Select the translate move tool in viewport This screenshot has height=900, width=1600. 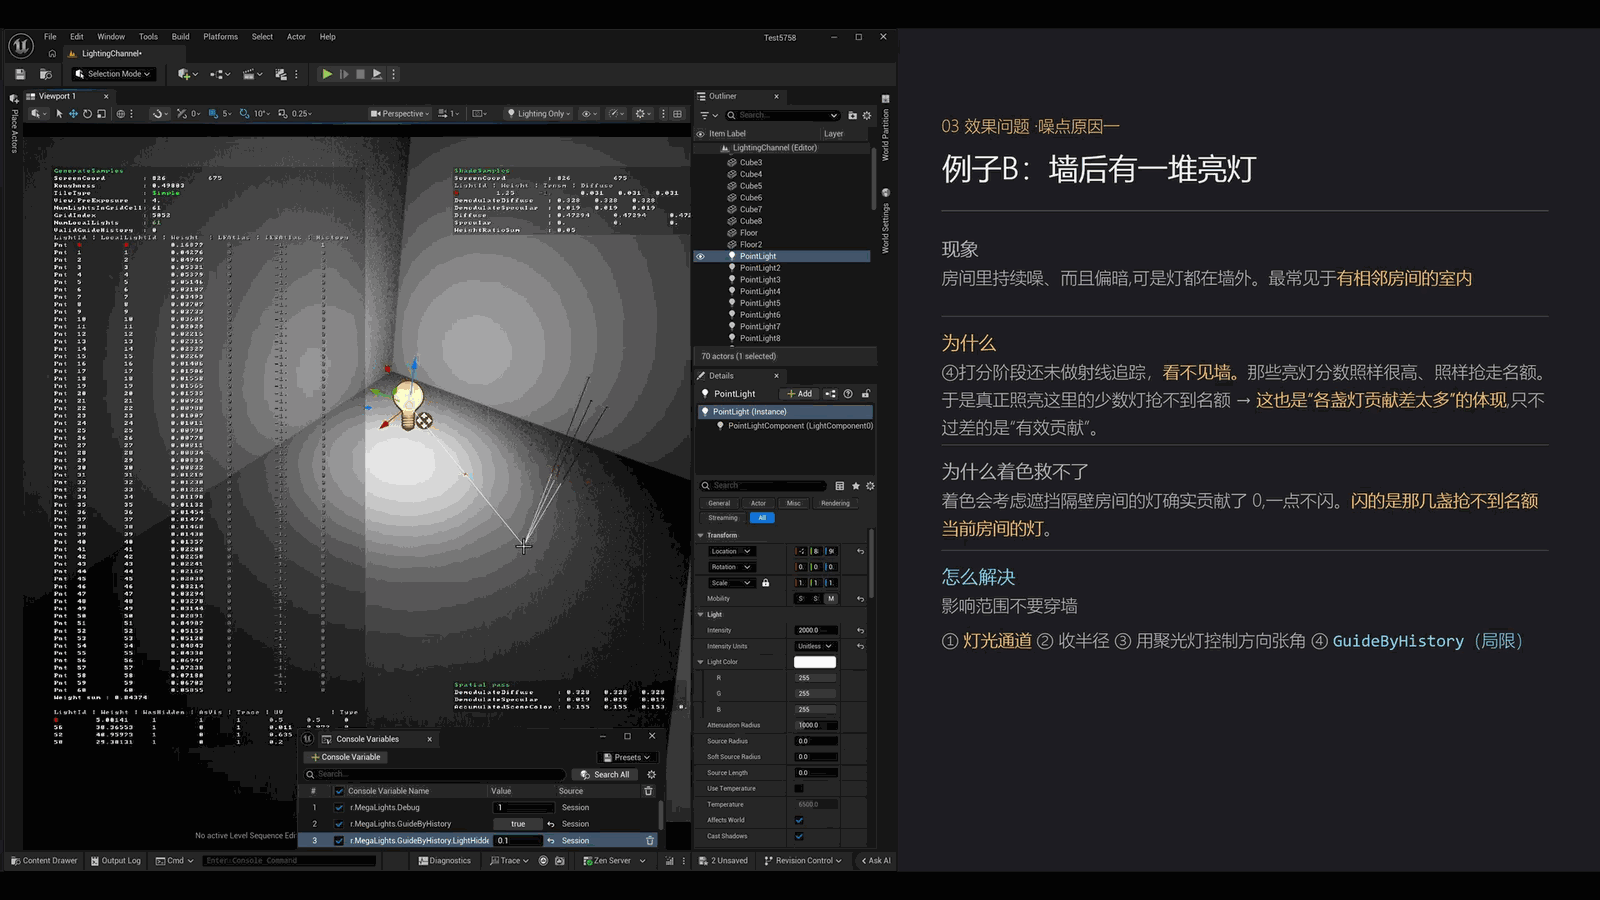[x=73, y=114]
